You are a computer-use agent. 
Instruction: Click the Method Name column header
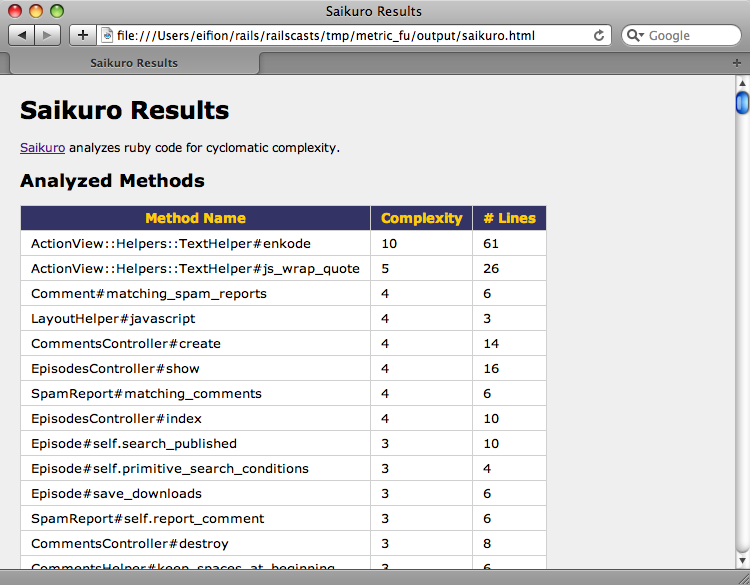coord(196,218)
